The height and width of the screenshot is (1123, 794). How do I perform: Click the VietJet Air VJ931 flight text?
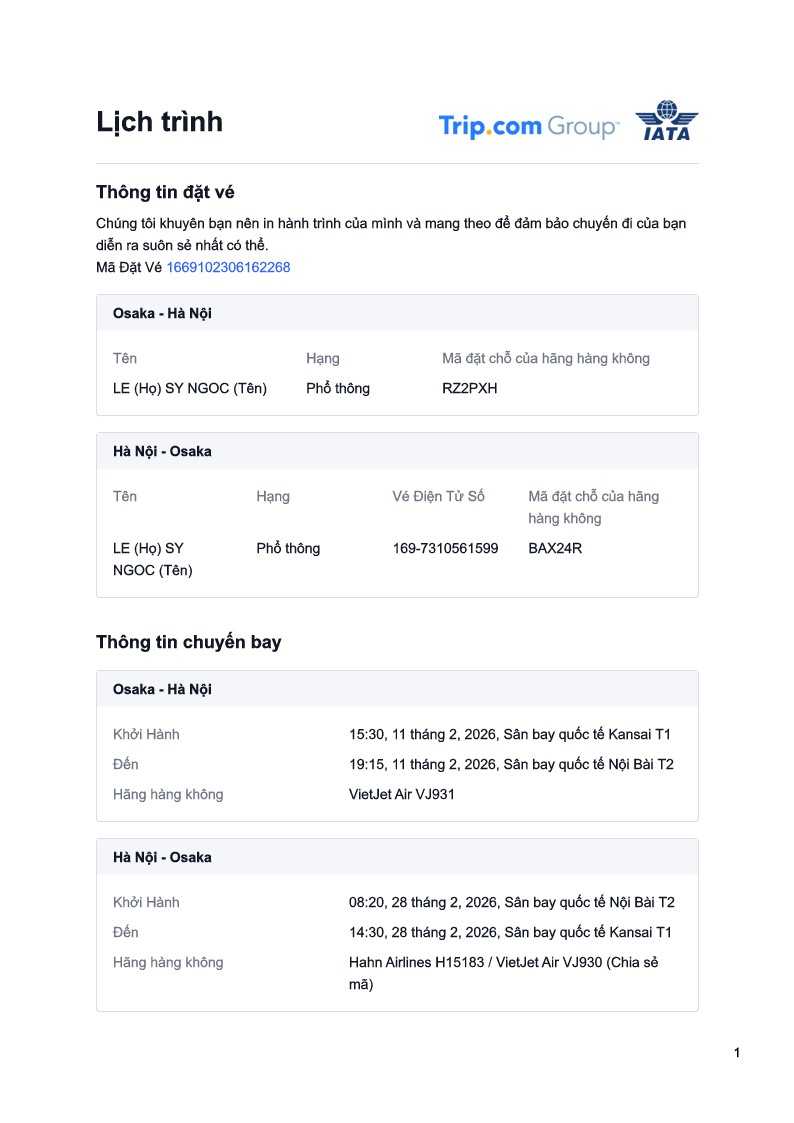pos(402,794)
